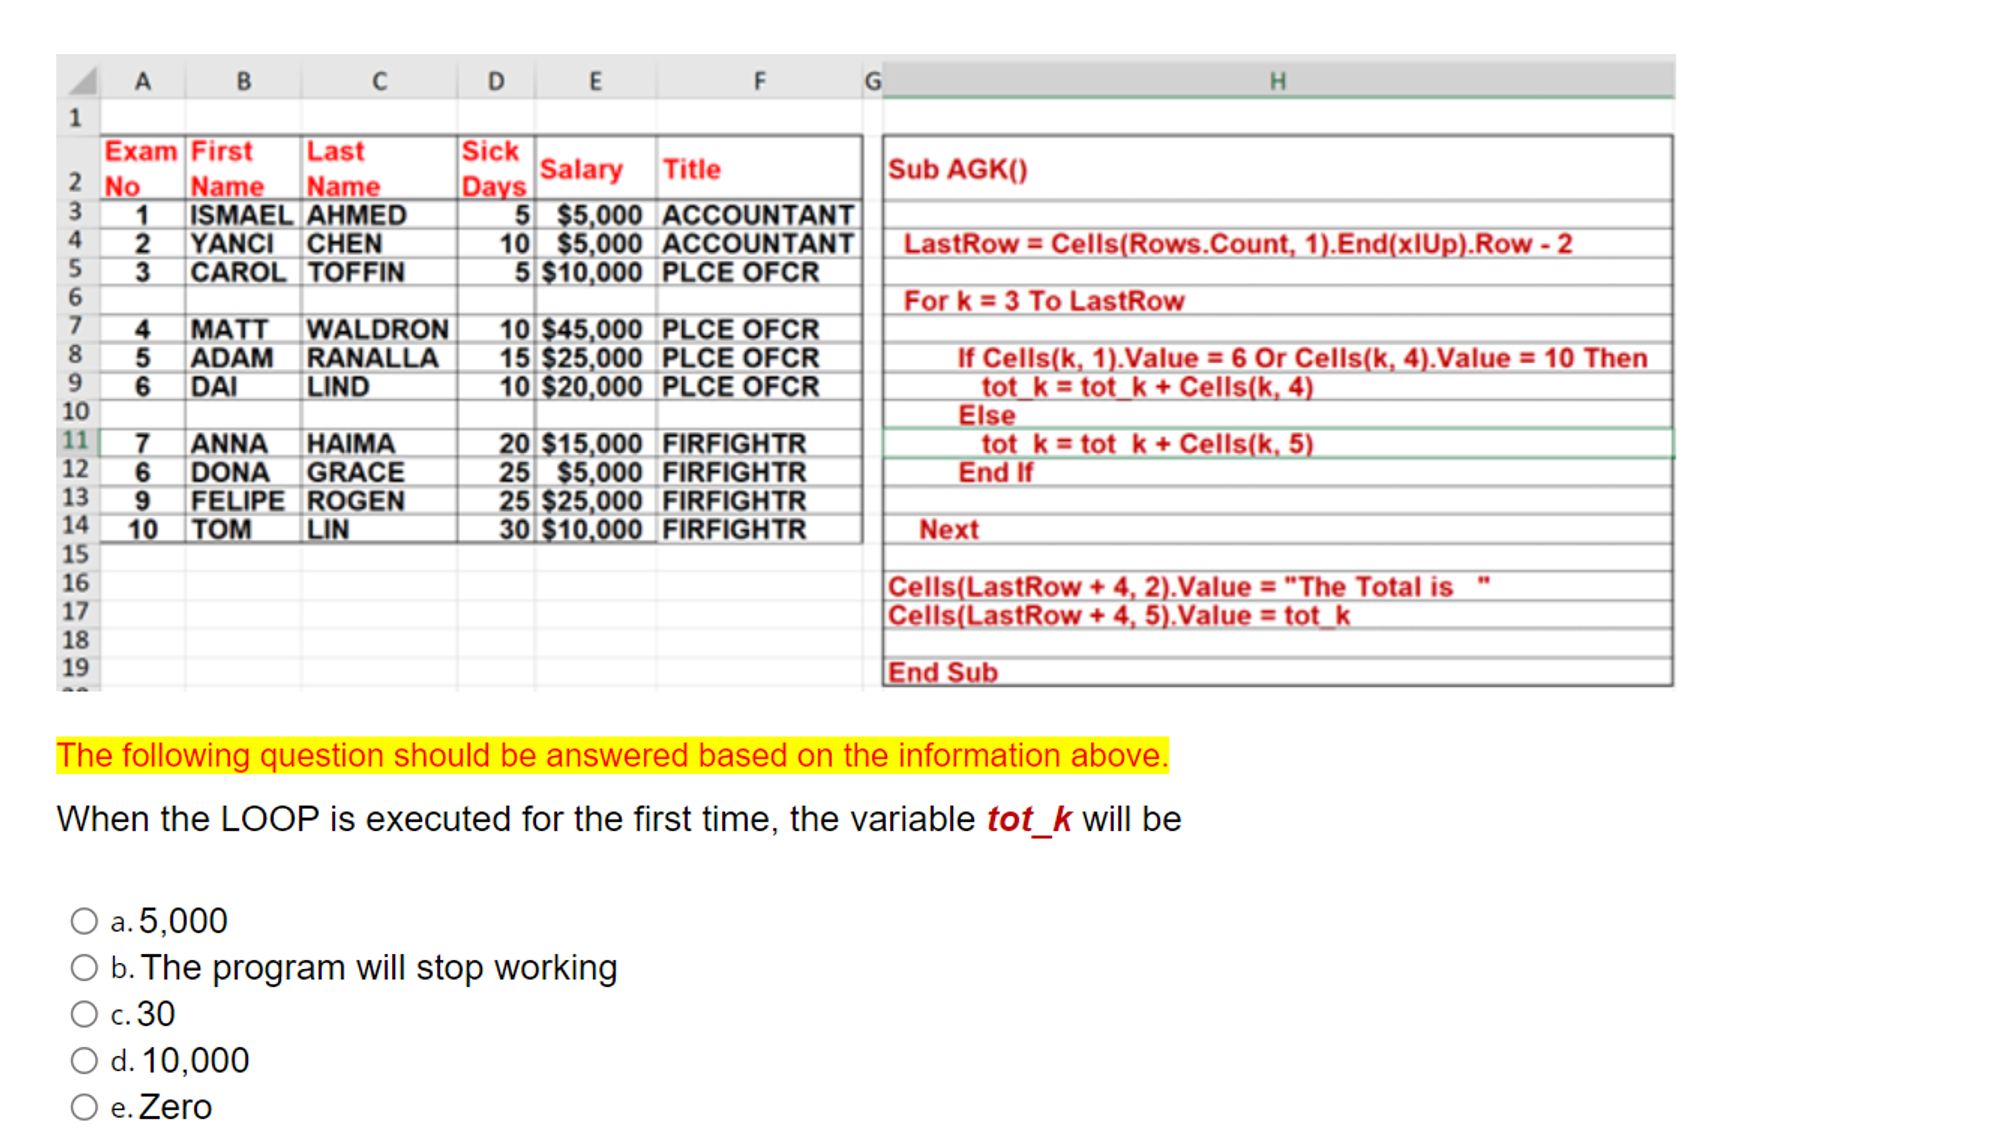Screen dimensions: 2010x1148
Task: Click the $45,000 salary cell
Action: tap(594, 329)
